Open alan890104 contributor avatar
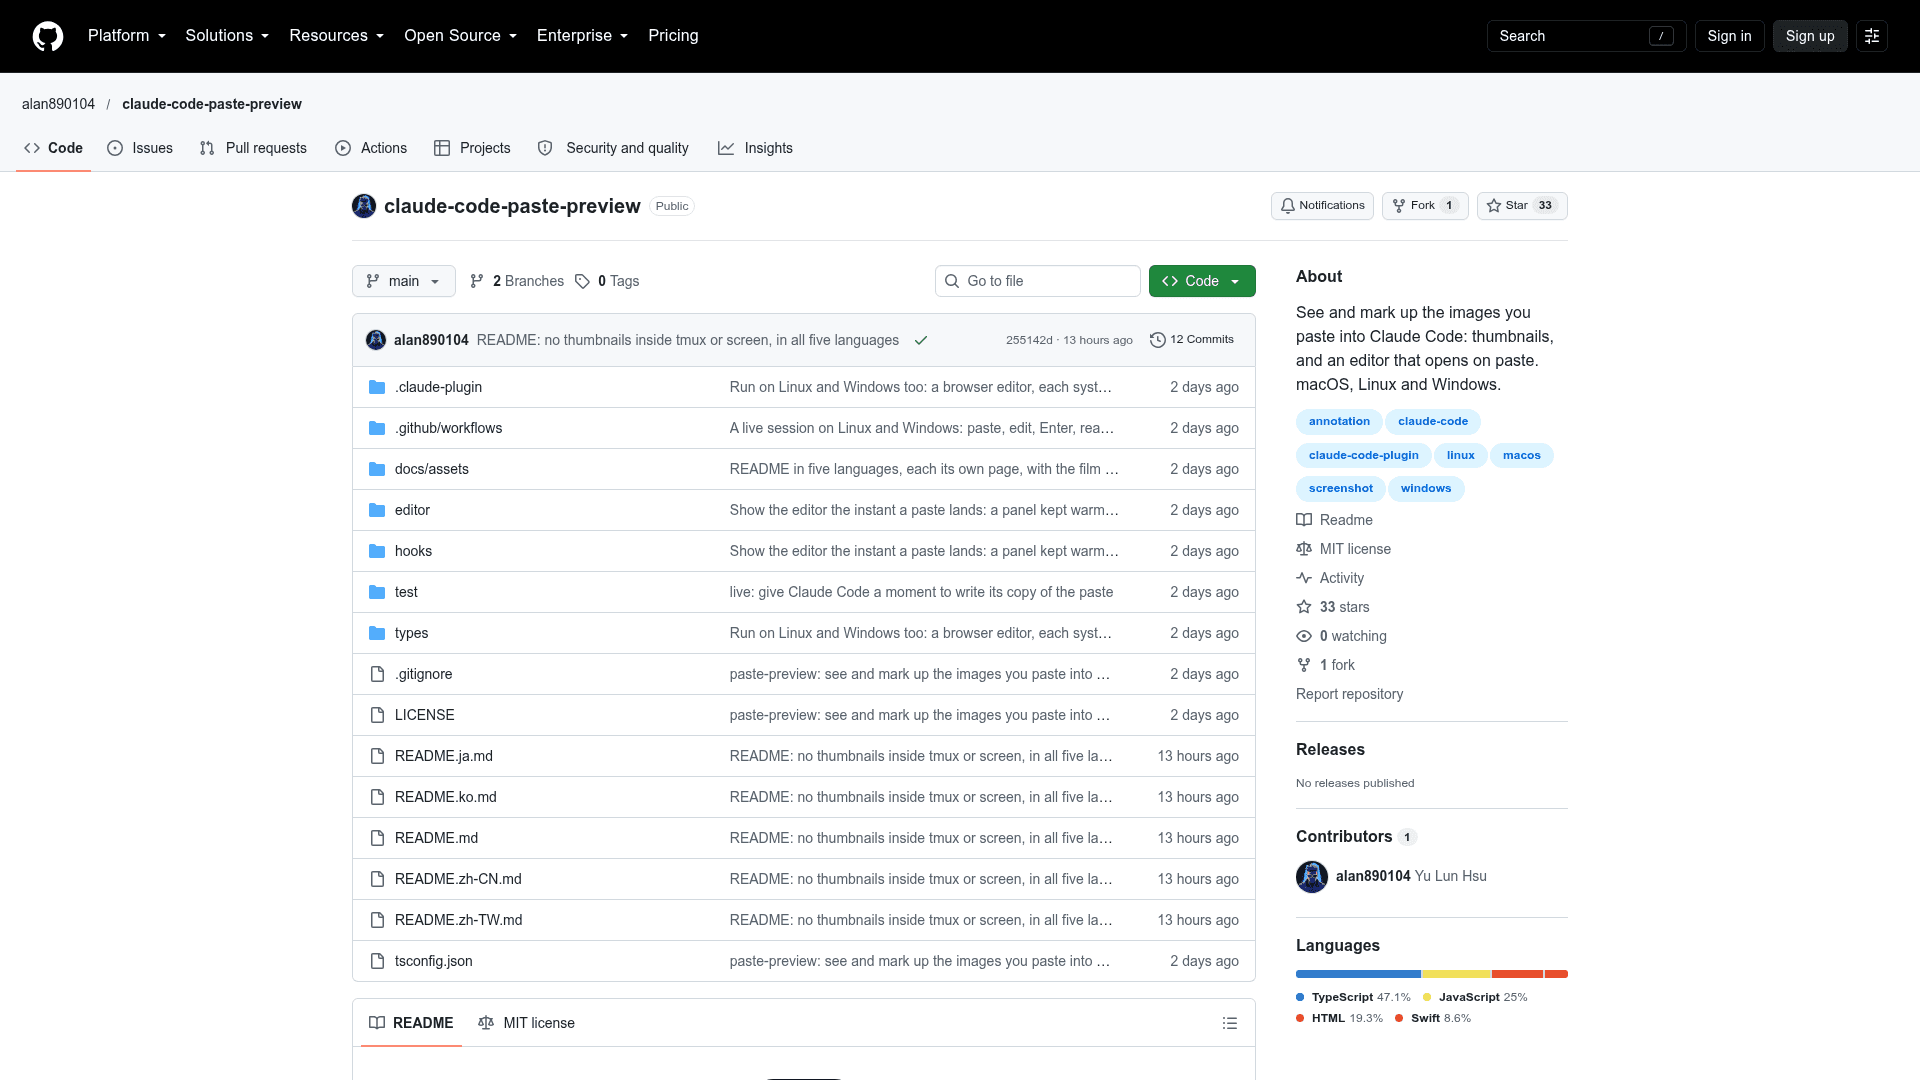Screen dimensions: 1920x1080 tap(1312, 877)
